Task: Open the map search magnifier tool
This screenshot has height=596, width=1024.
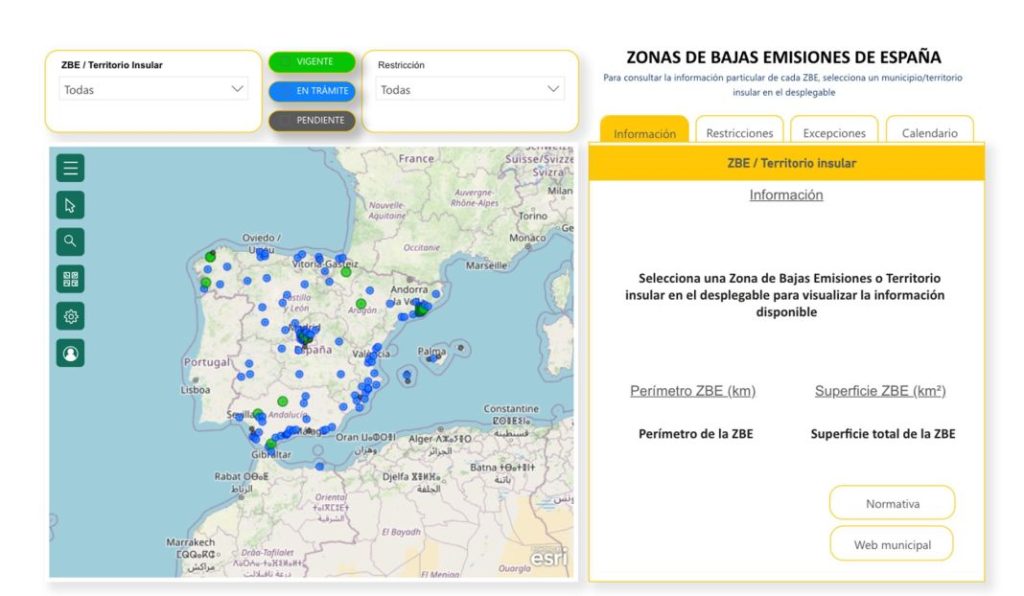Action: click(69, 240)
